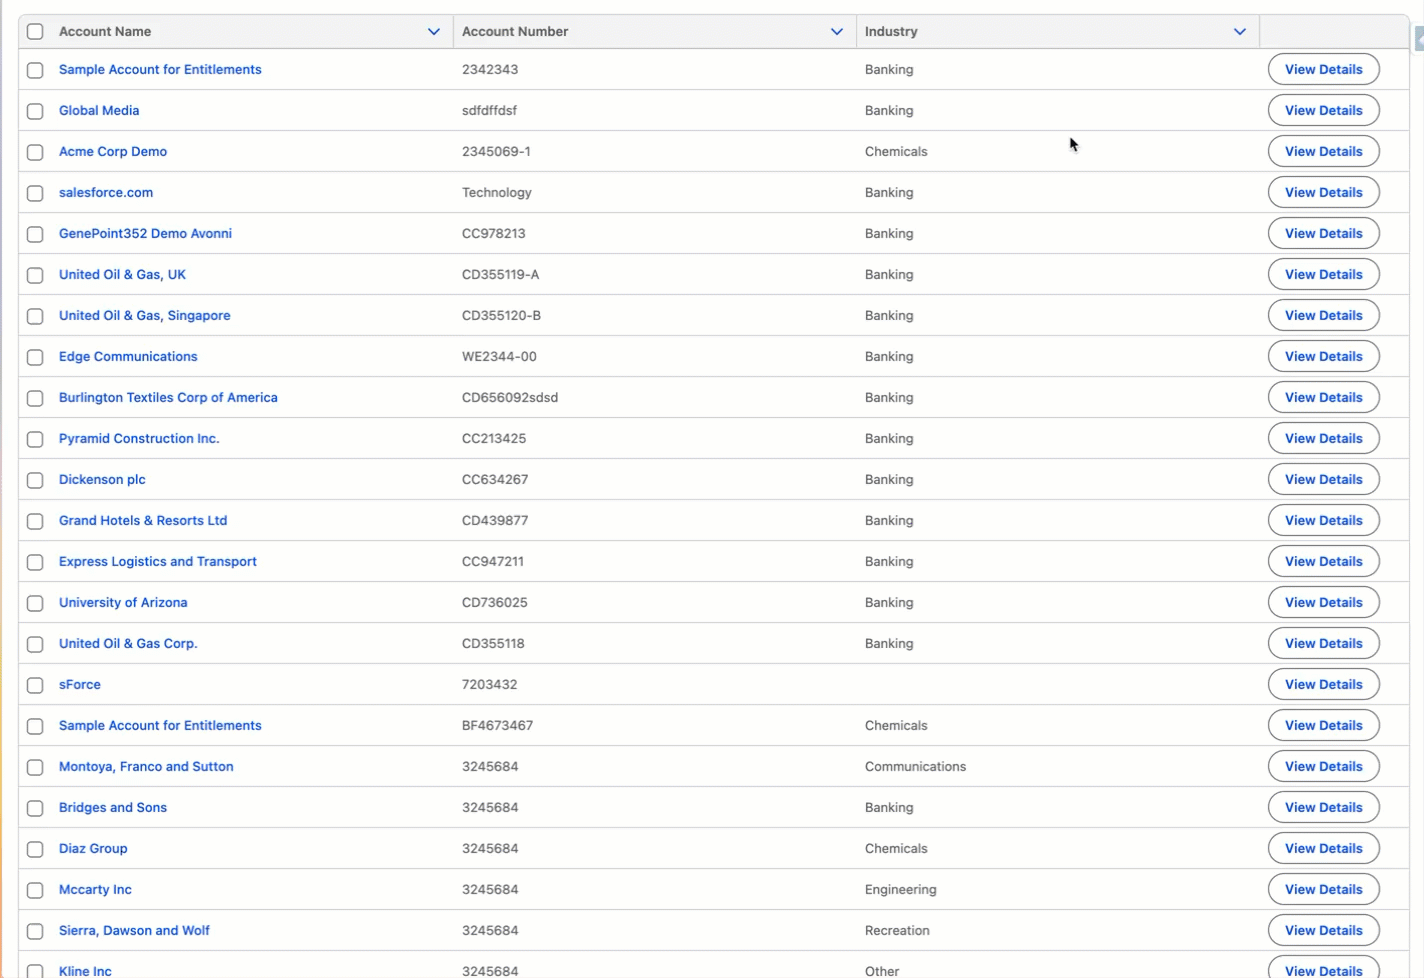
Task: Click the 'WE2344-00' account number cell
Action: pos(499,357)
